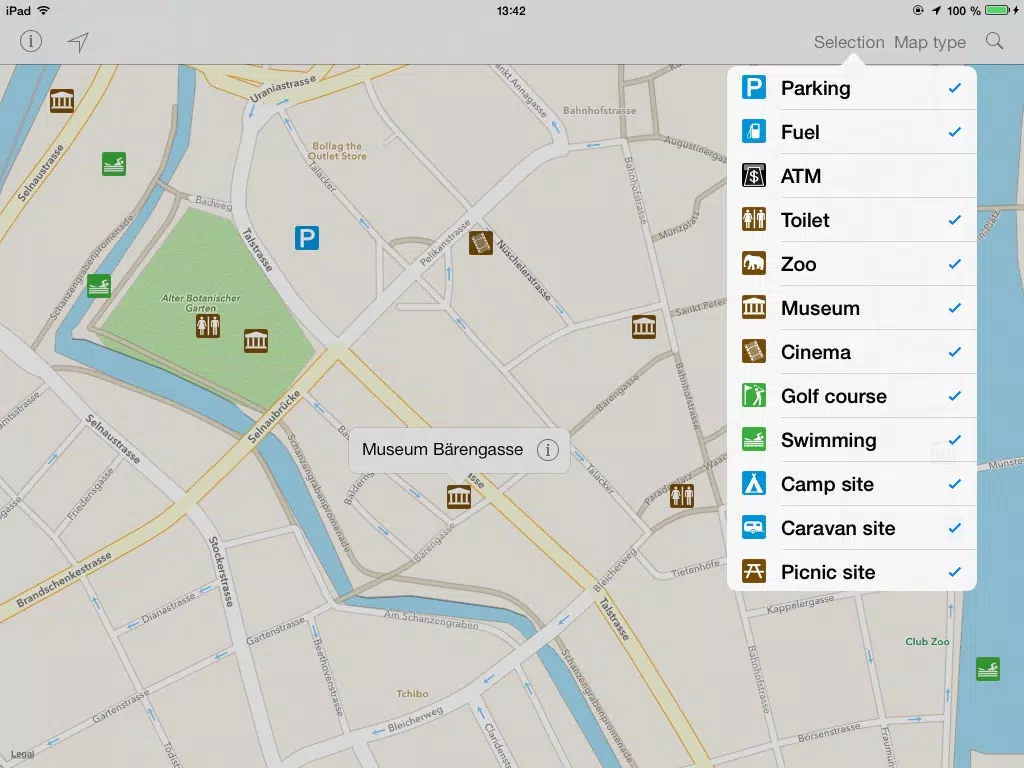Tap the swimming marker near Club Zoo
This screenshot has width=1024, height=768.
pyautogui.click(x=988, y=670)
